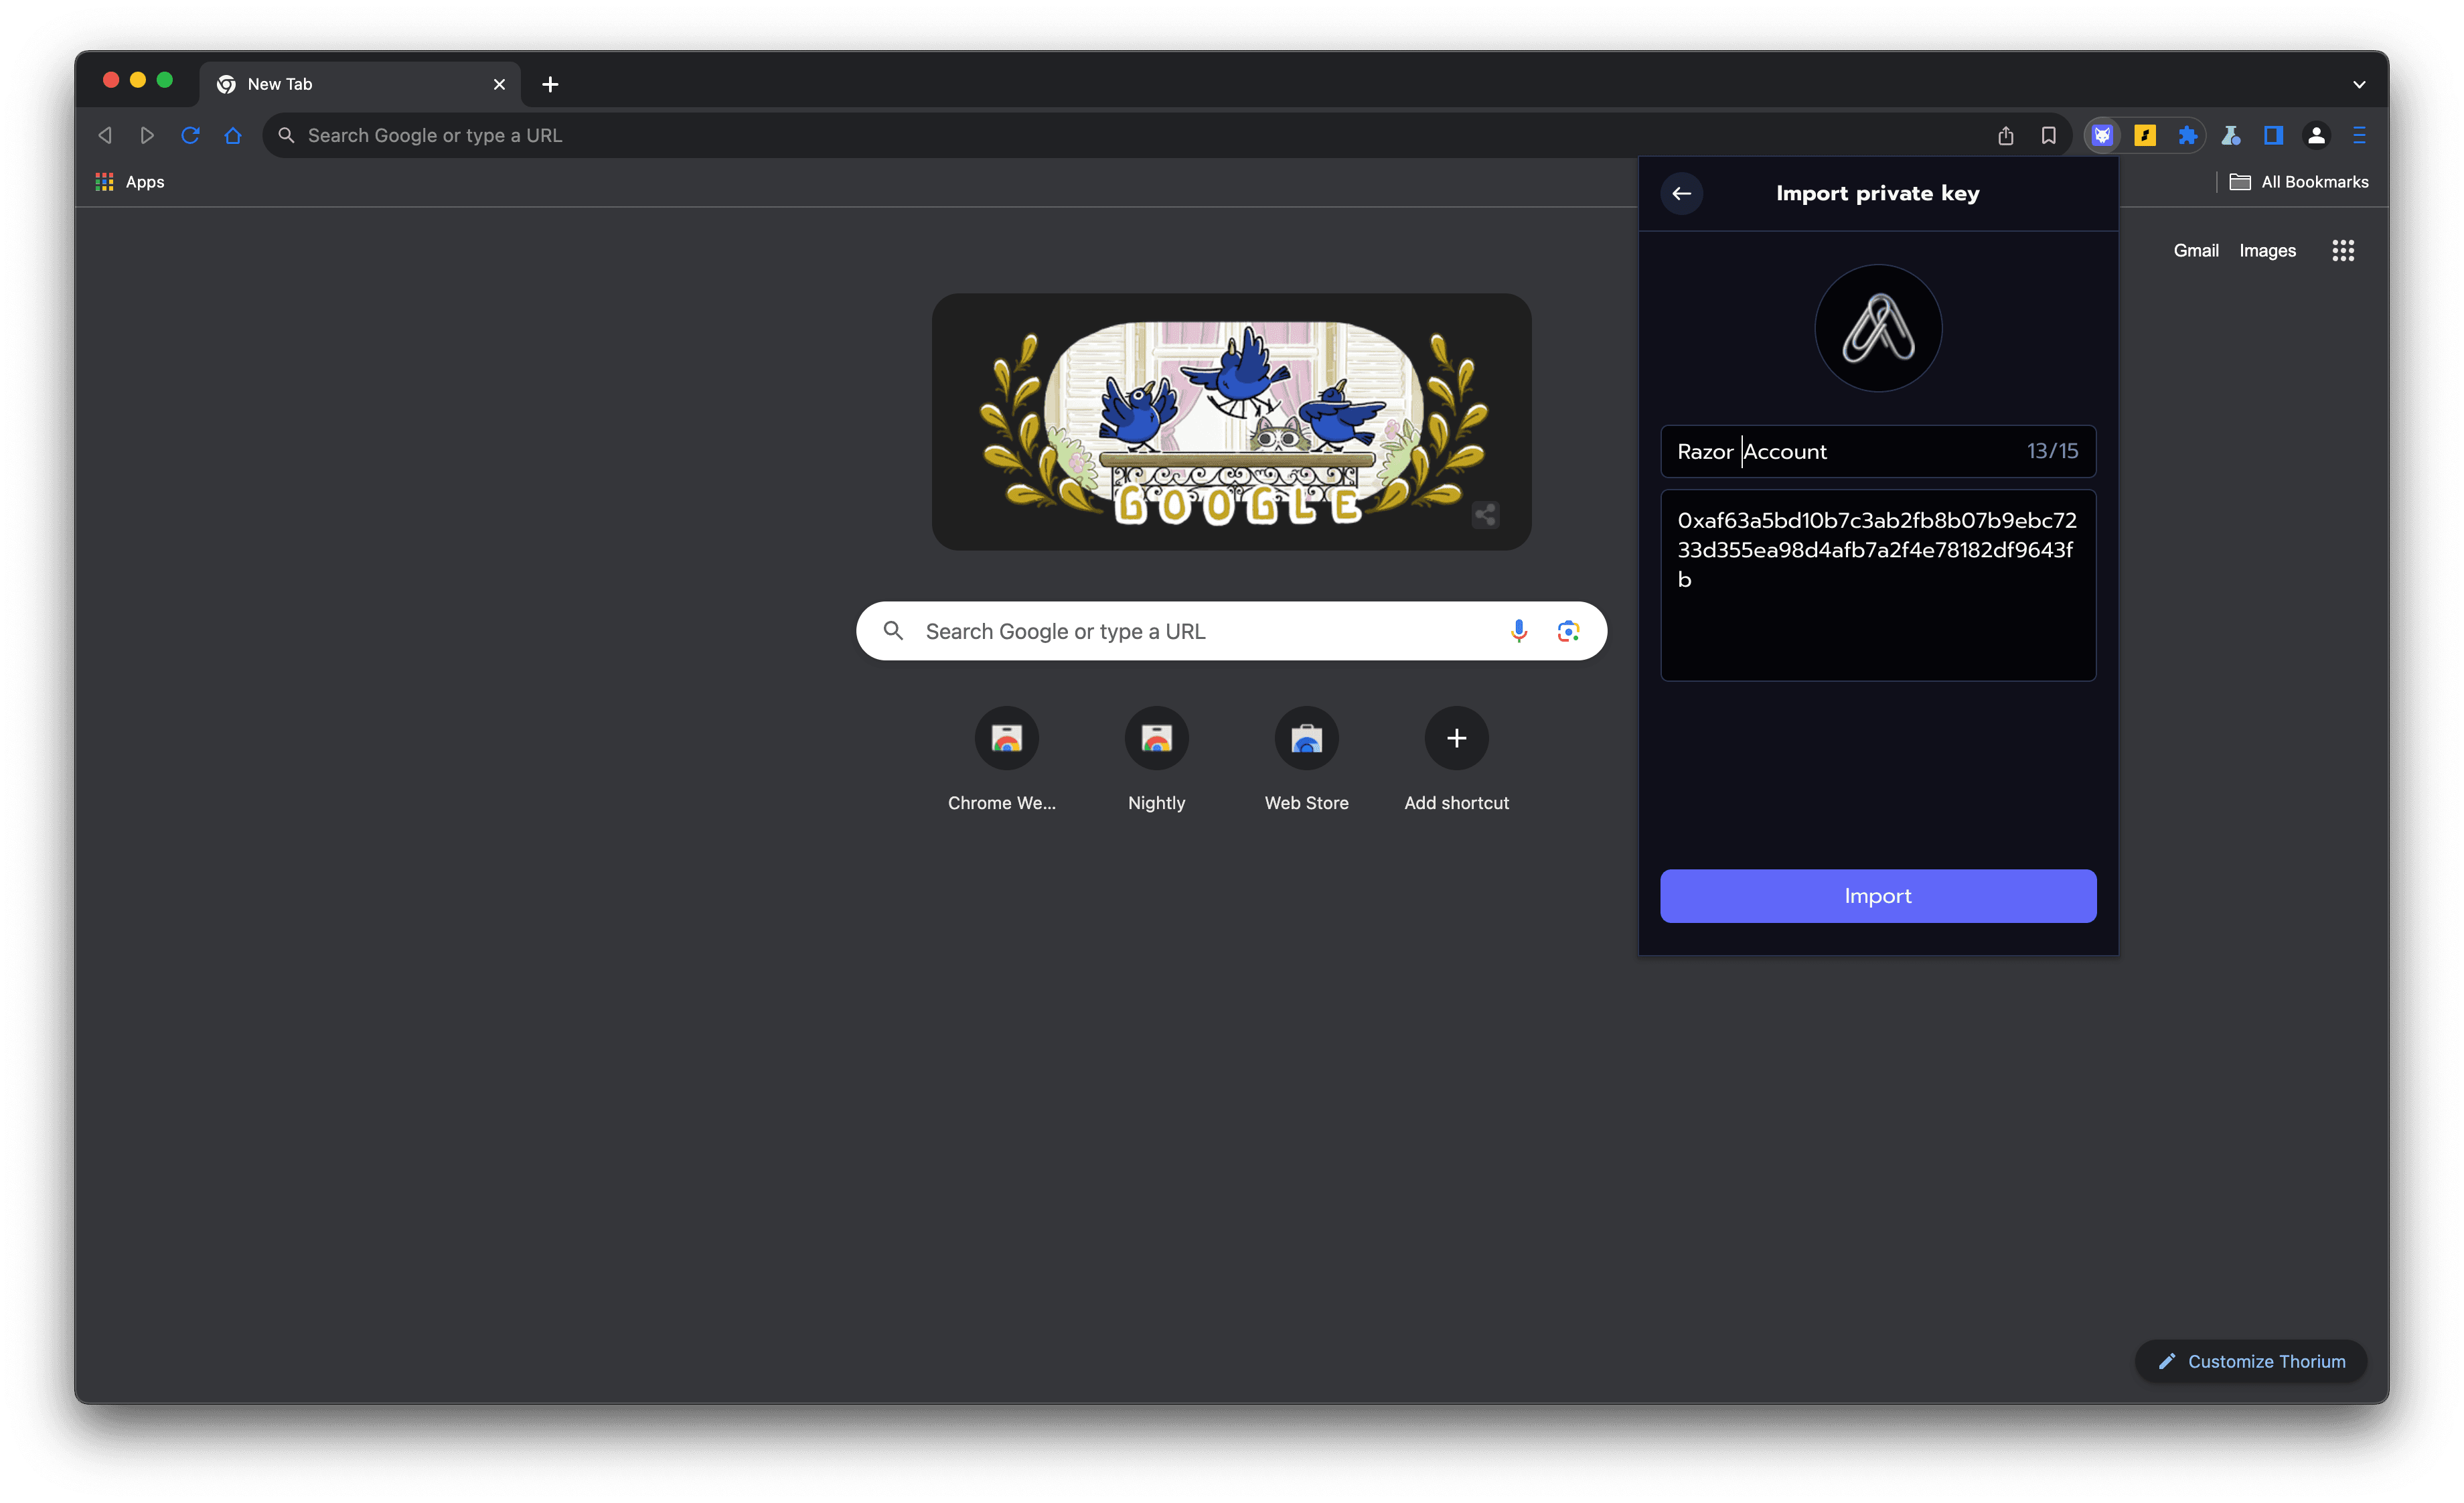Viewport: 2464px width, 1503px height.
Task: Start voice search with microphone
Action: [1518, 631]
